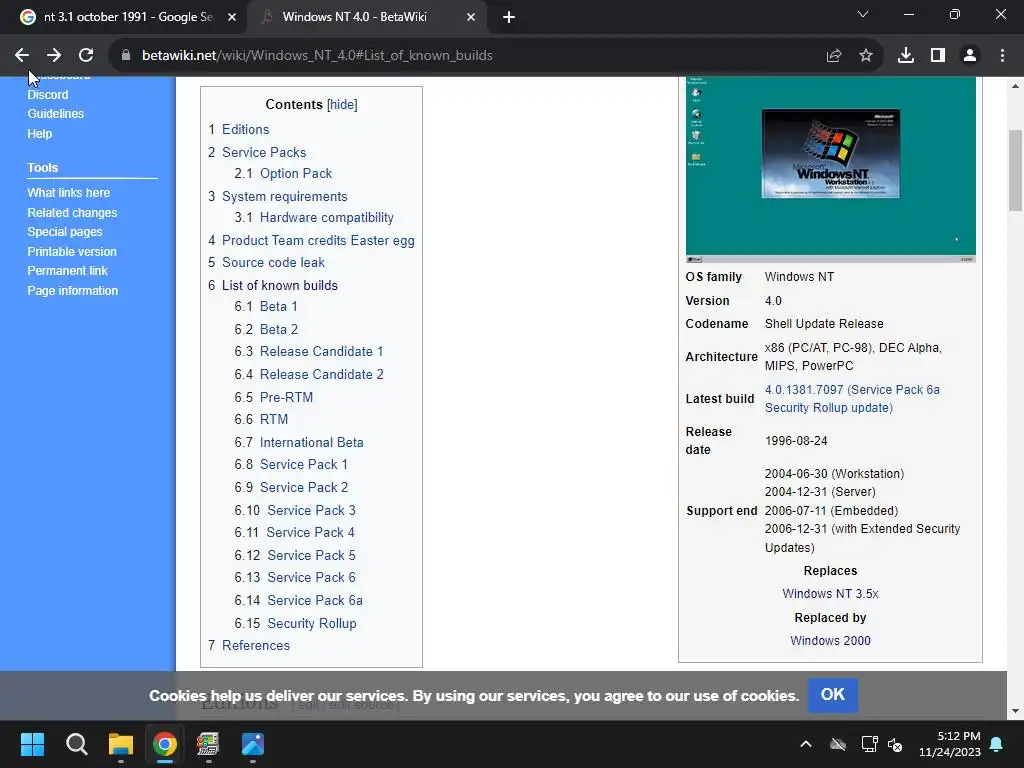Jump to Service Pack 3
The width and height of the screenshot is (1024, 768).
pyautogui.click(x=312, y=510)
